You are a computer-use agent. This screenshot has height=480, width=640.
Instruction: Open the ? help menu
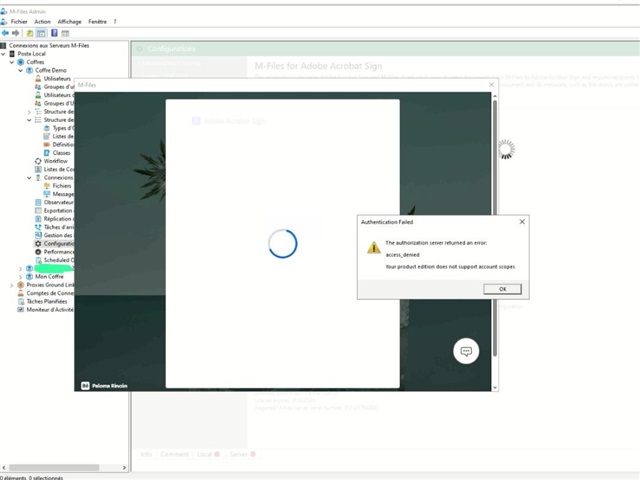point(115,22)
